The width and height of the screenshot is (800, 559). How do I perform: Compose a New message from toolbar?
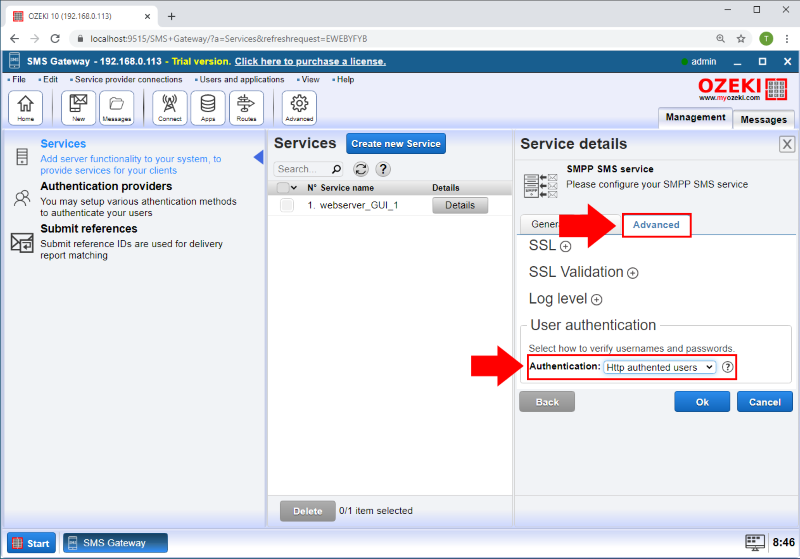78,108
